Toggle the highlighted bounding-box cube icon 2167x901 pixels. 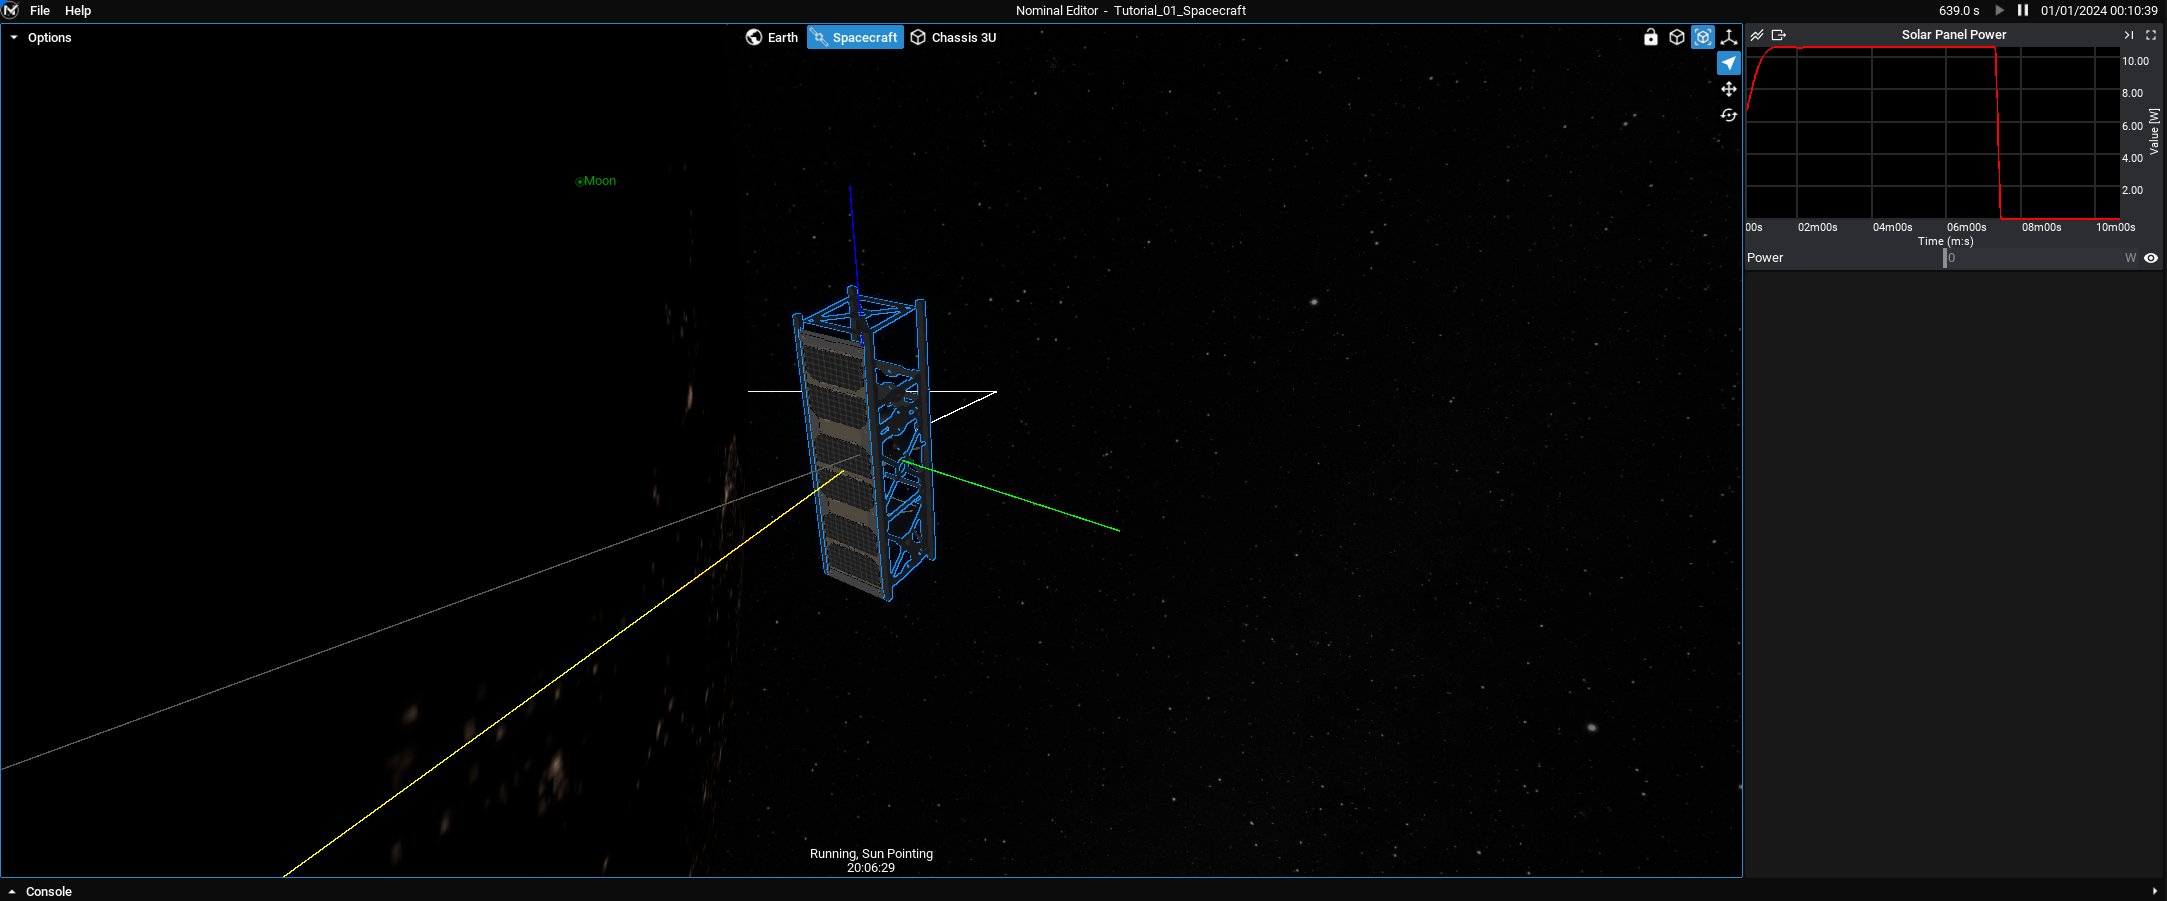click(1703, 37)
